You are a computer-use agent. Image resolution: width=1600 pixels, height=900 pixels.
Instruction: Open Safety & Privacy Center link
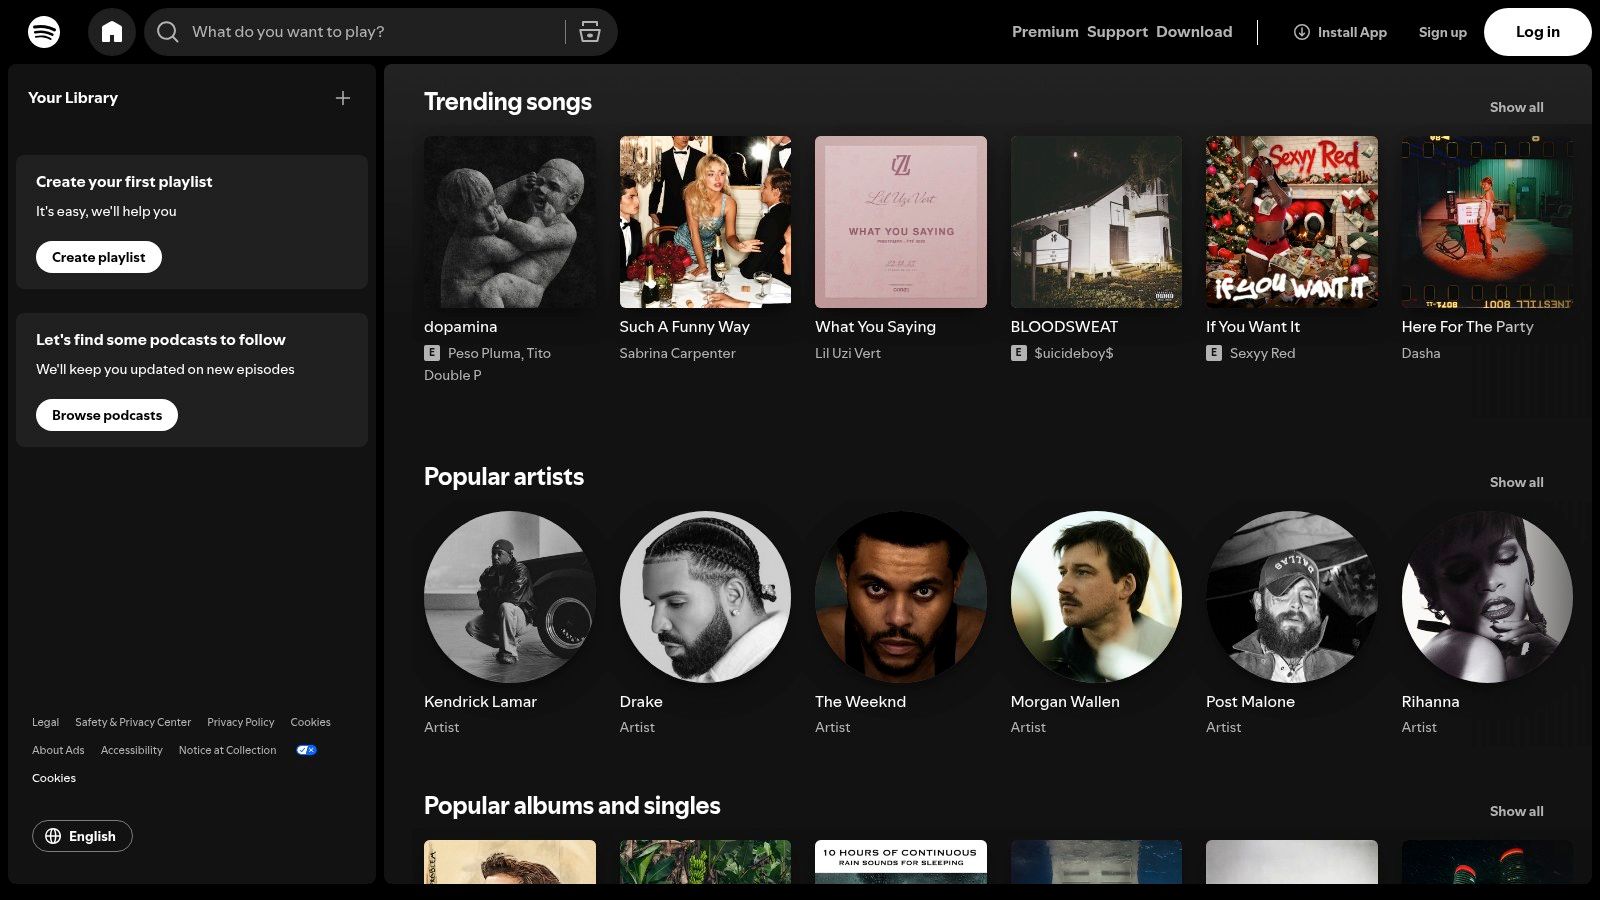coord(133,722)
